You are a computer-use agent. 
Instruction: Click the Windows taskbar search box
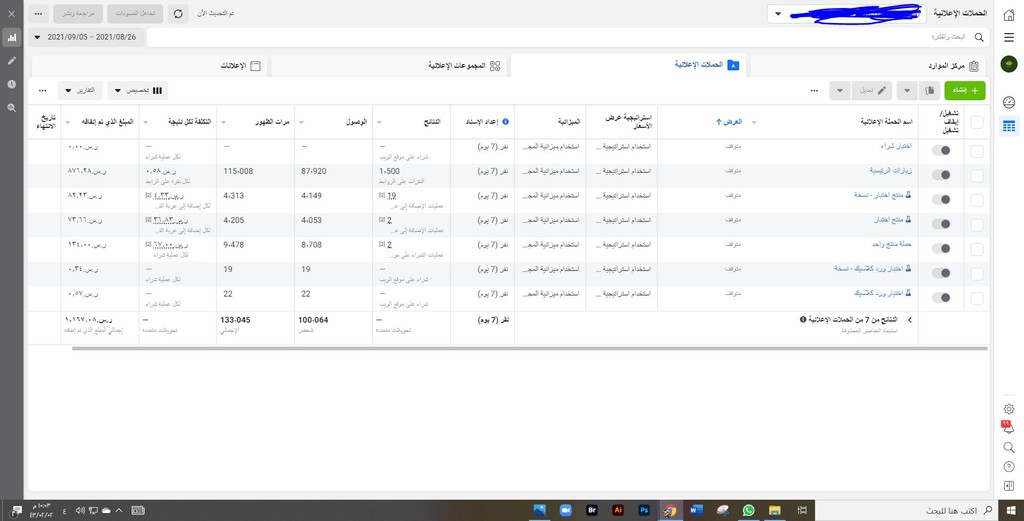coord(906,511)
